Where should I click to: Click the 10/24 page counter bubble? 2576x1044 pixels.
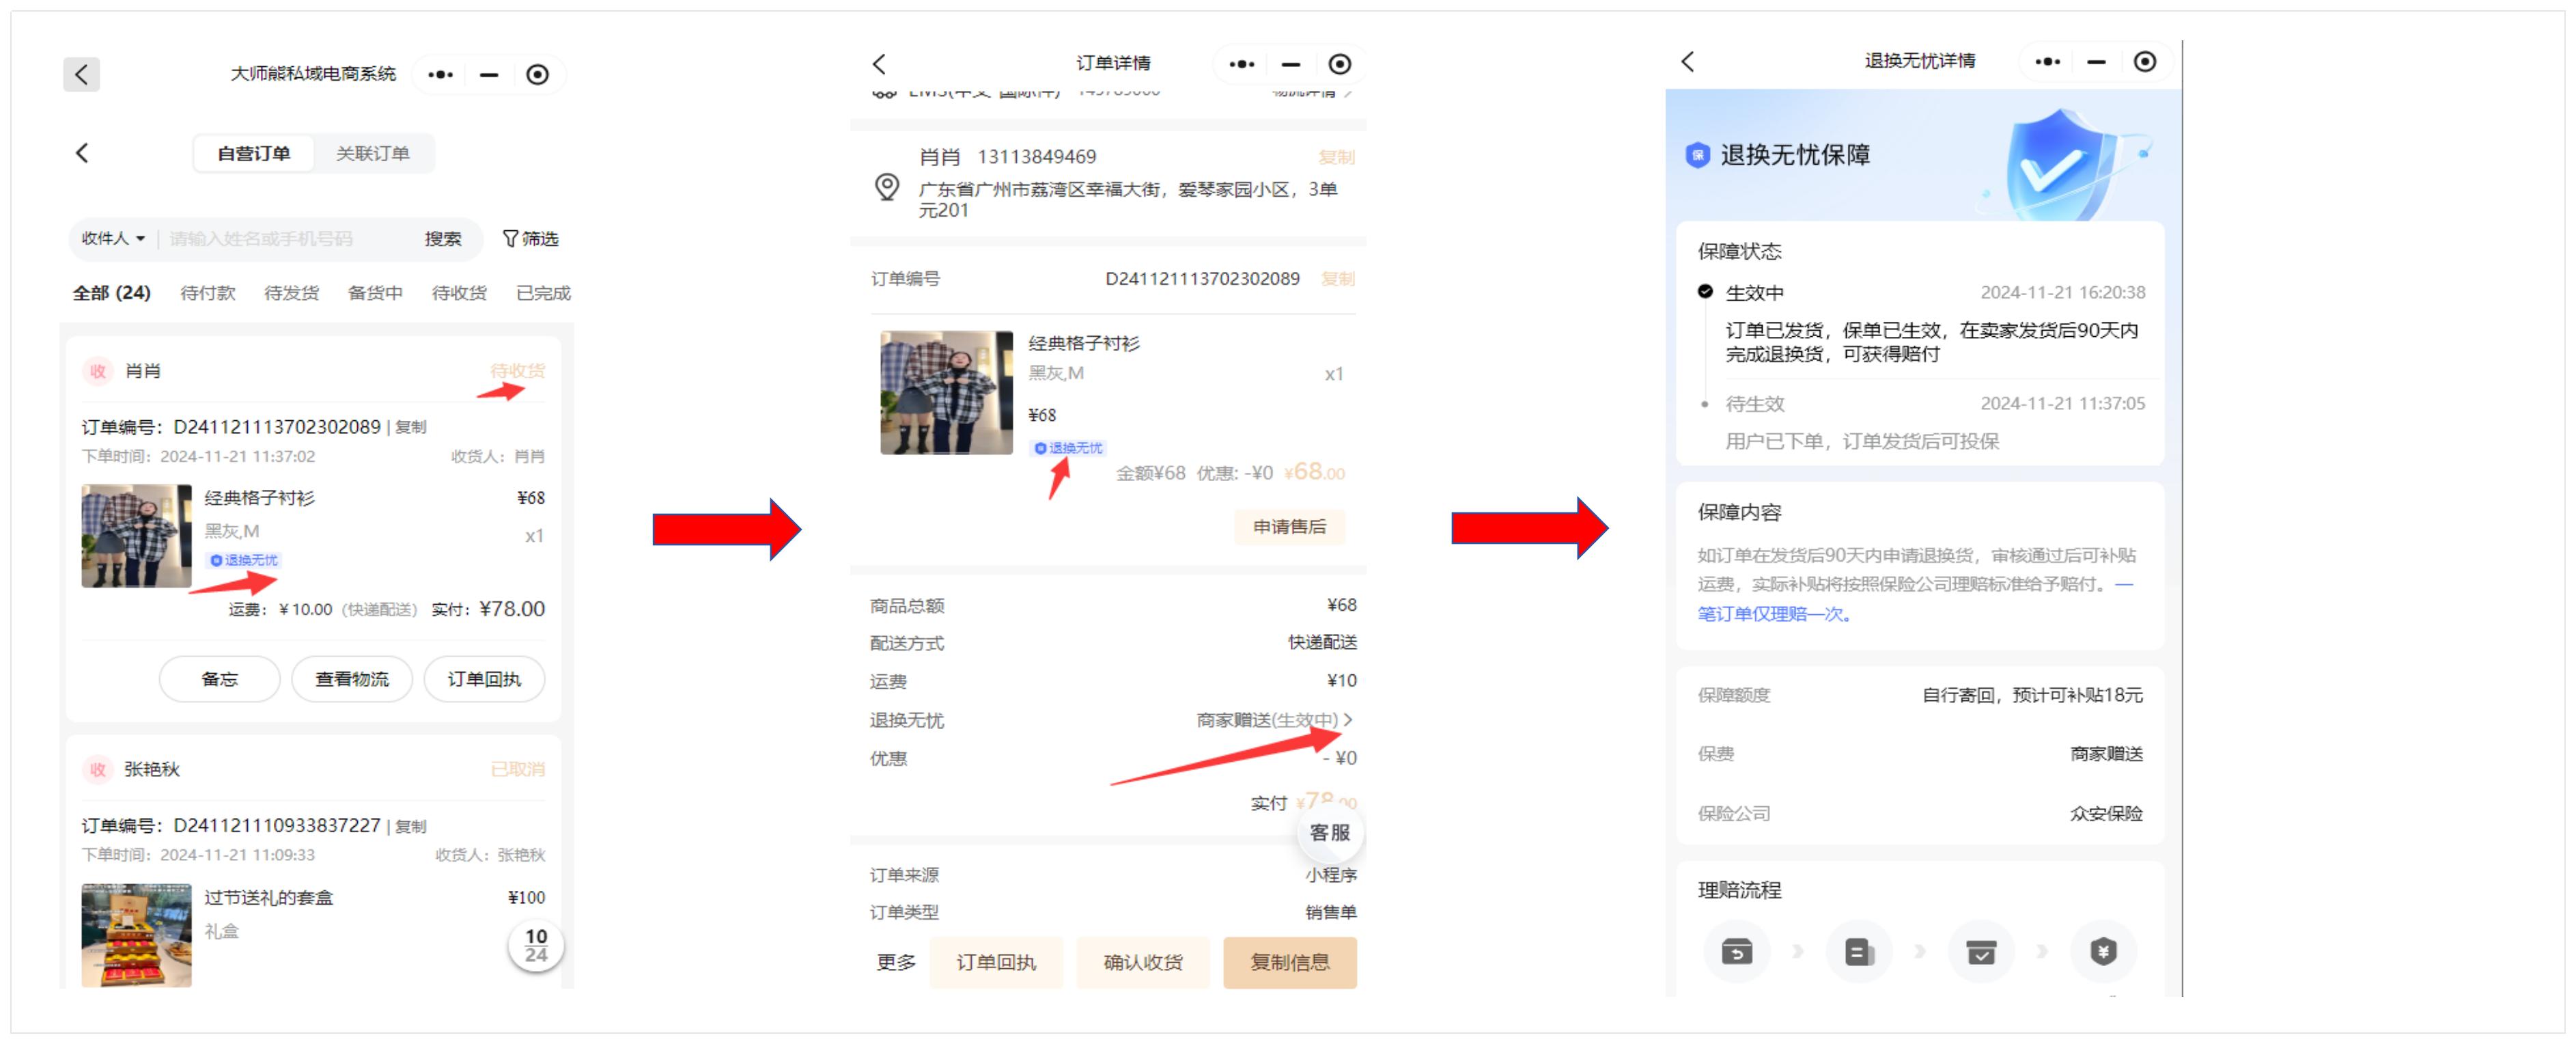[x=536, y=945]
